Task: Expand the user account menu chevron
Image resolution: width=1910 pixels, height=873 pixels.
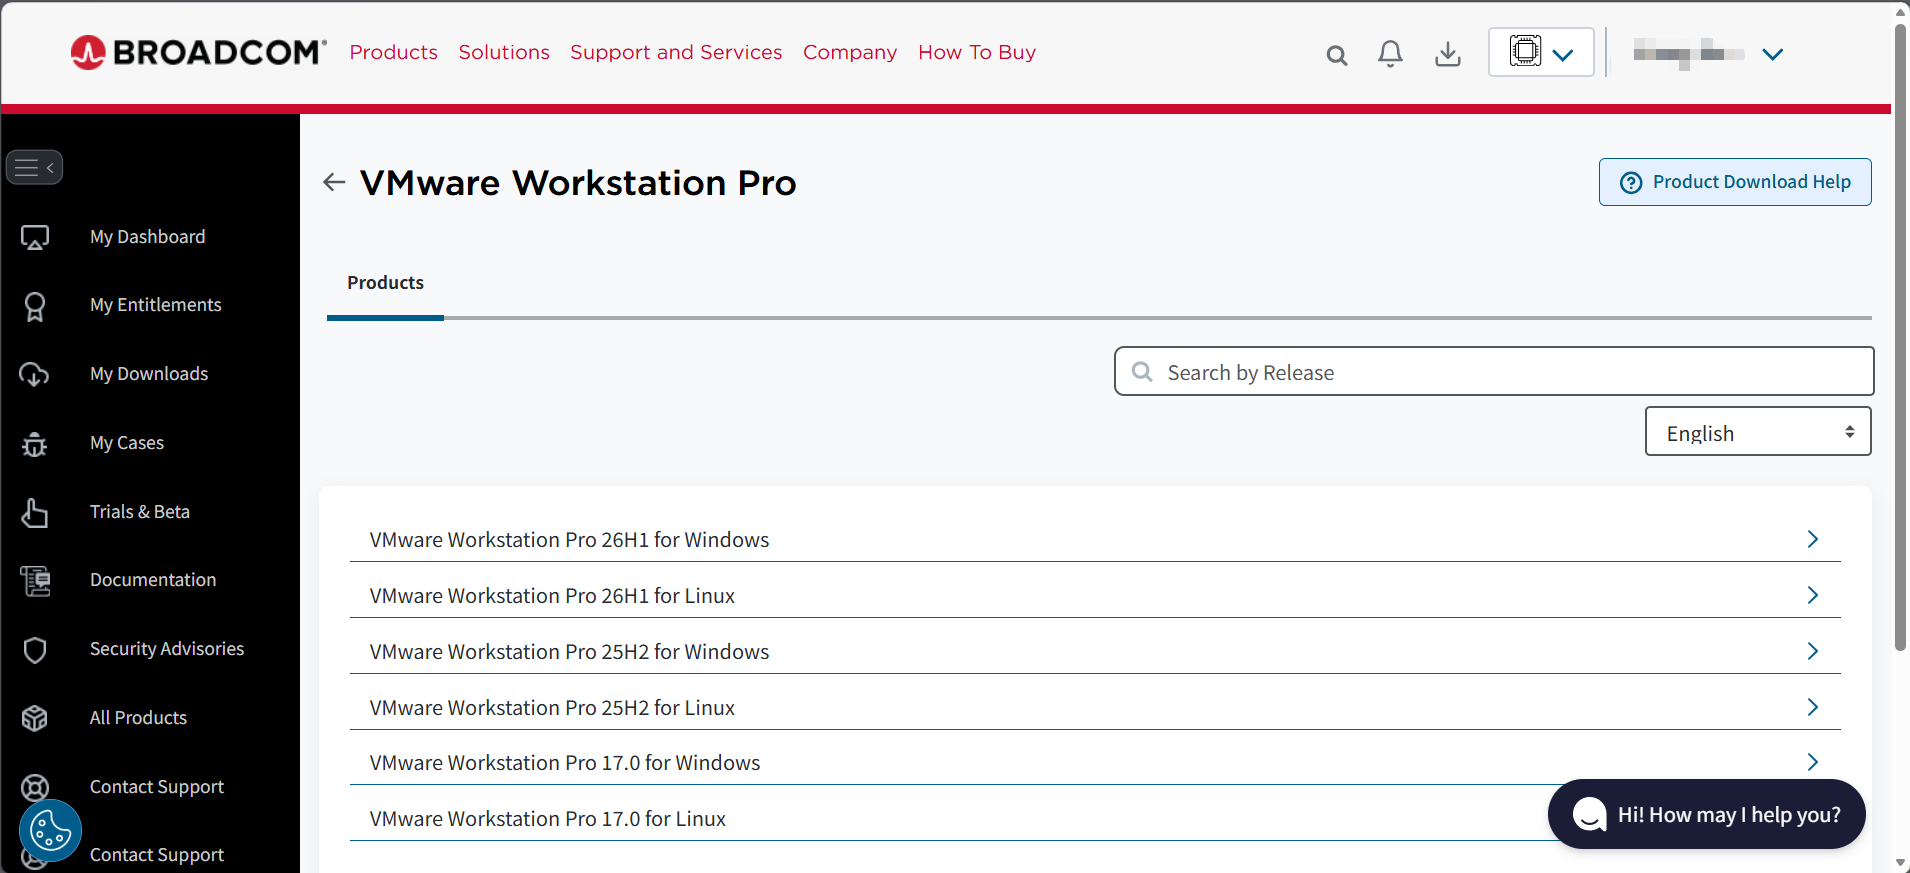Action: (x=1773, y=54)
